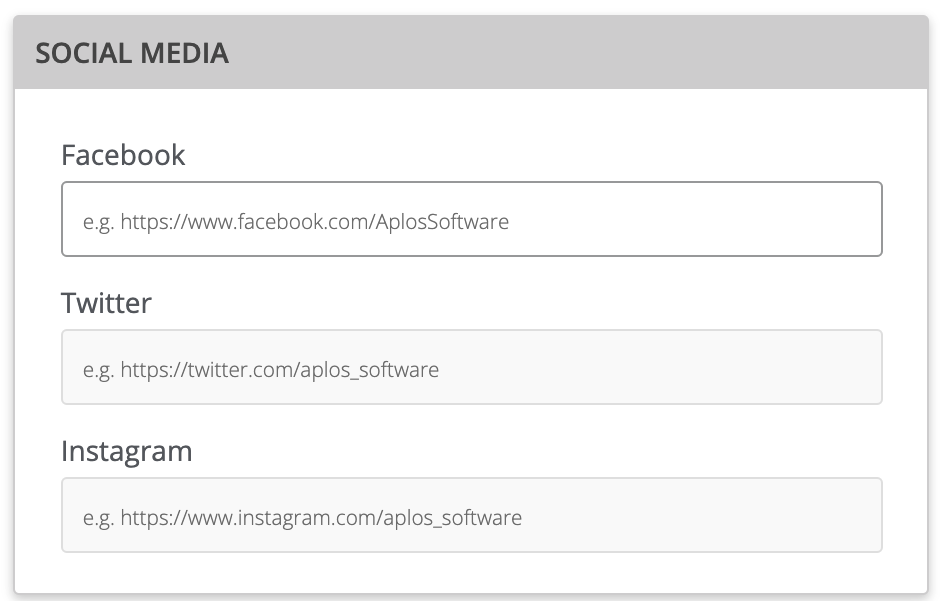The width and height of the screenshot is (945, 601).
Task: Place cursor in the focused Facebook textbox
Action: pyautogui.click(x=471, y=219)
